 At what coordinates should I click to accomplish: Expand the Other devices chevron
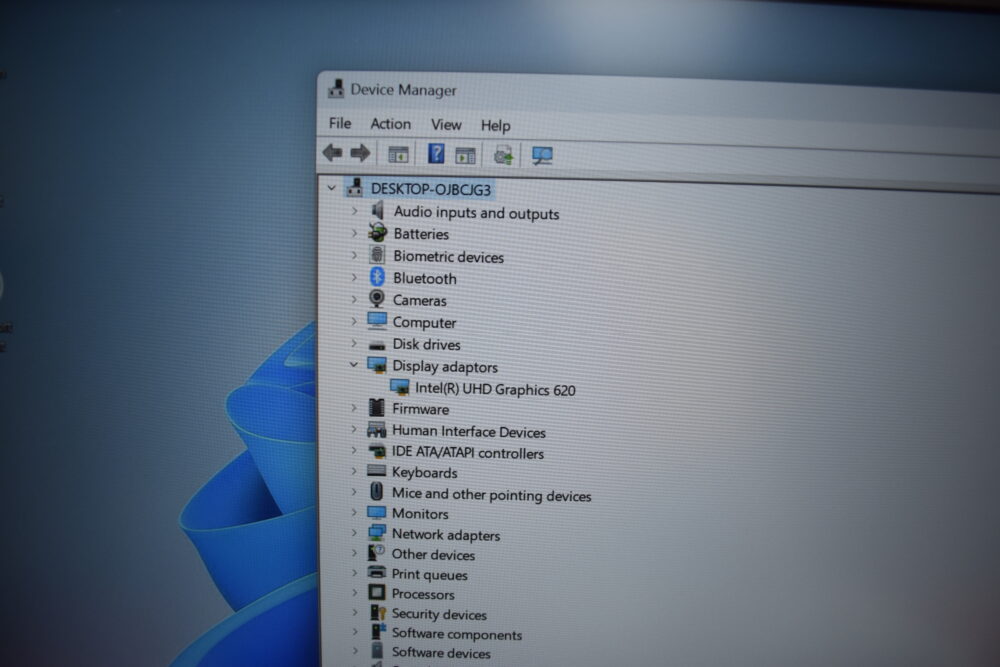point(354,553)
